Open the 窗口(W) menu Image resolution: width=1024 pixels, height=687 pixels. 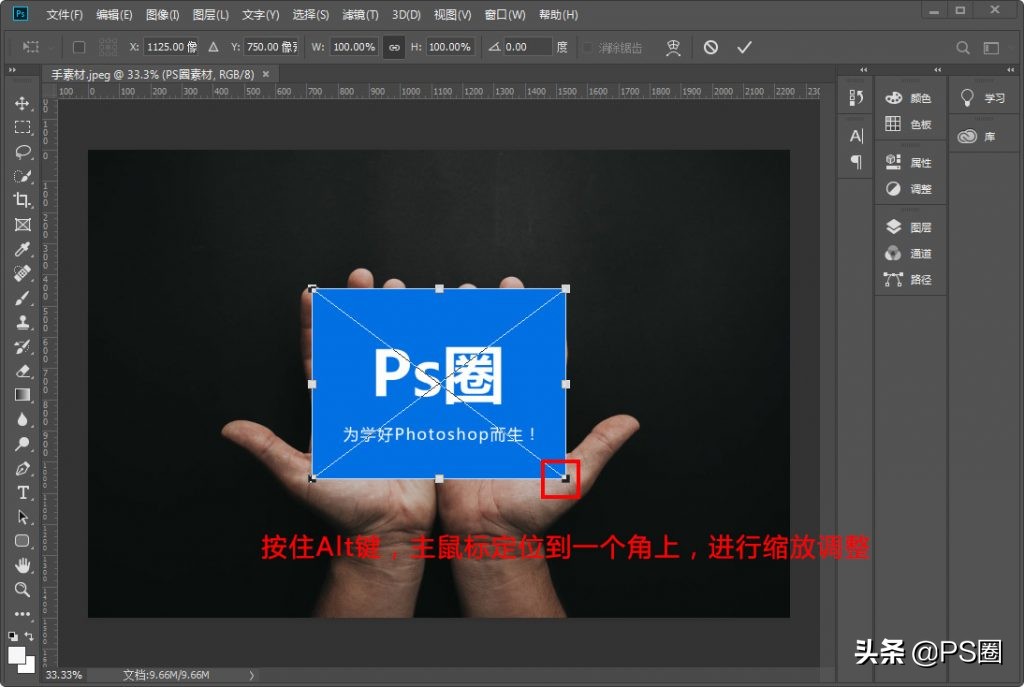click(505, 14)
